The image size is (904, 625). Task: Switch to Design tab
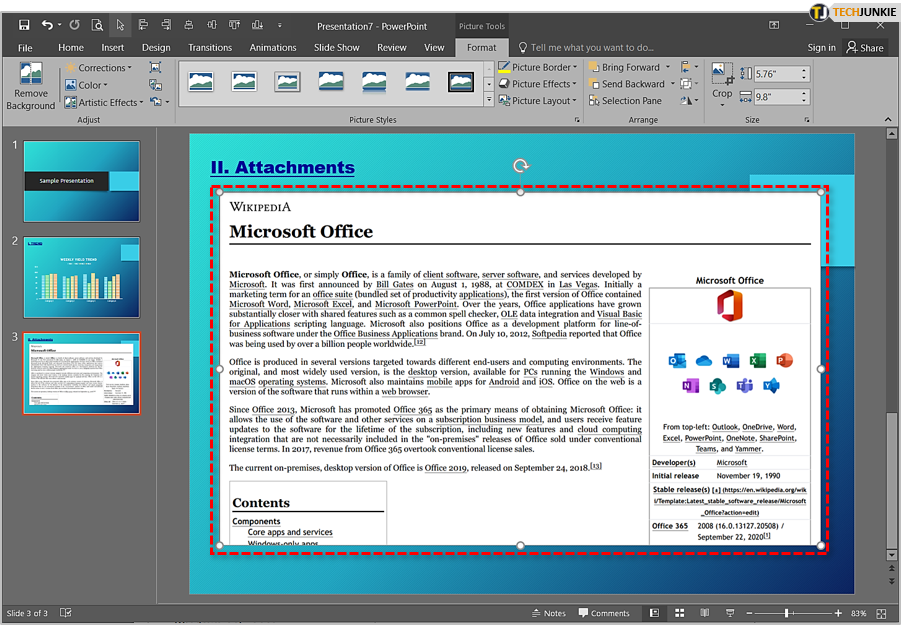[x=156, y=47]
